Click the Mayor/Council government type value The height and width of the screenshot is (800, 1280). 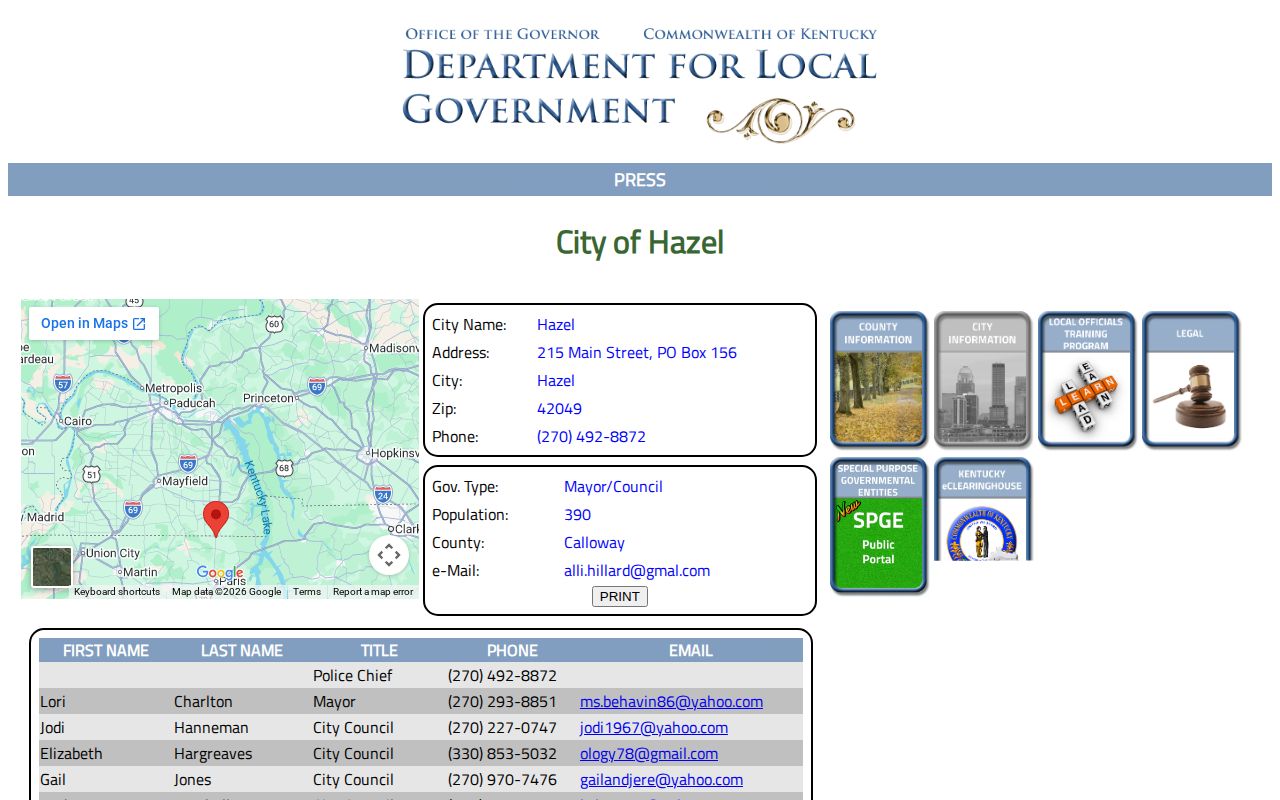click(x=613, y=487)
